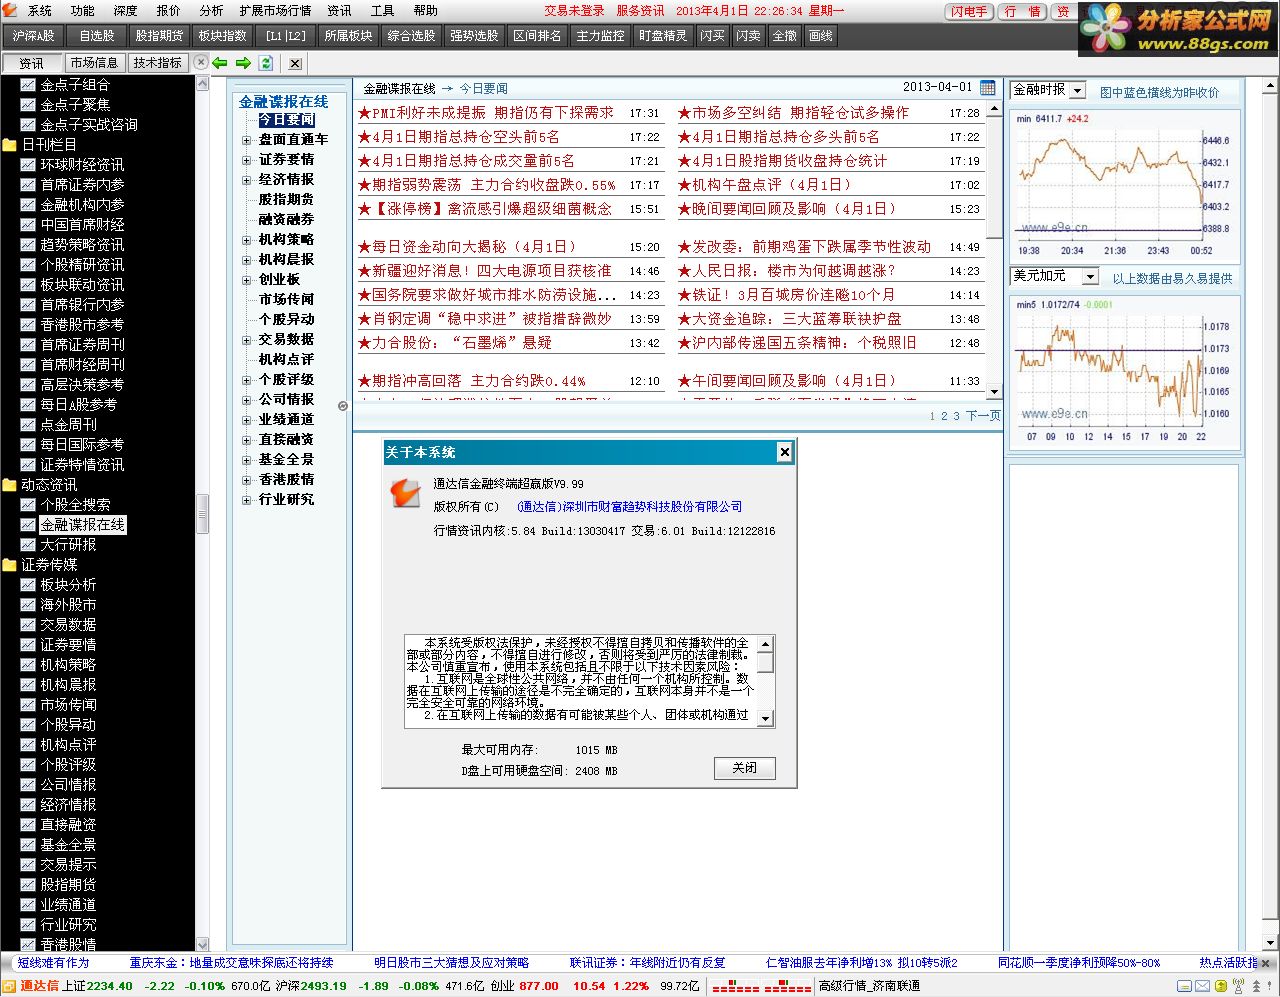Click the refresh page icon
The width and height of the screenshot is (1280, 997).
click(266, 63)
